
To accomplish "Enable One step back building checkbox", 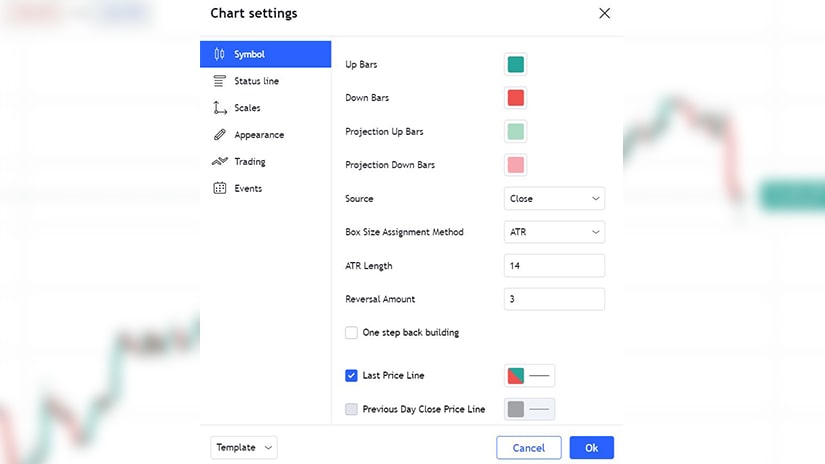I will (x=351, y=332).
